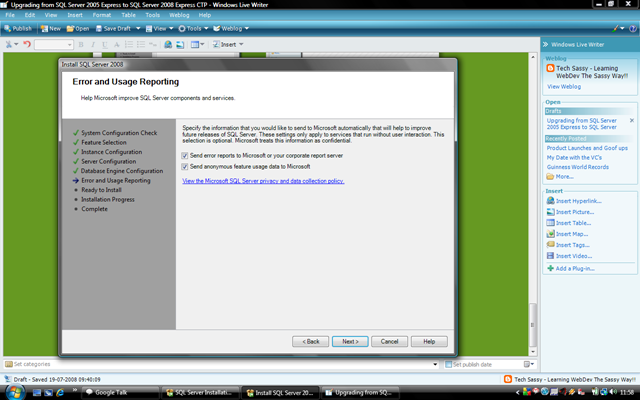Click the insert picture icon in formatting bar

[x=180, y=44]
